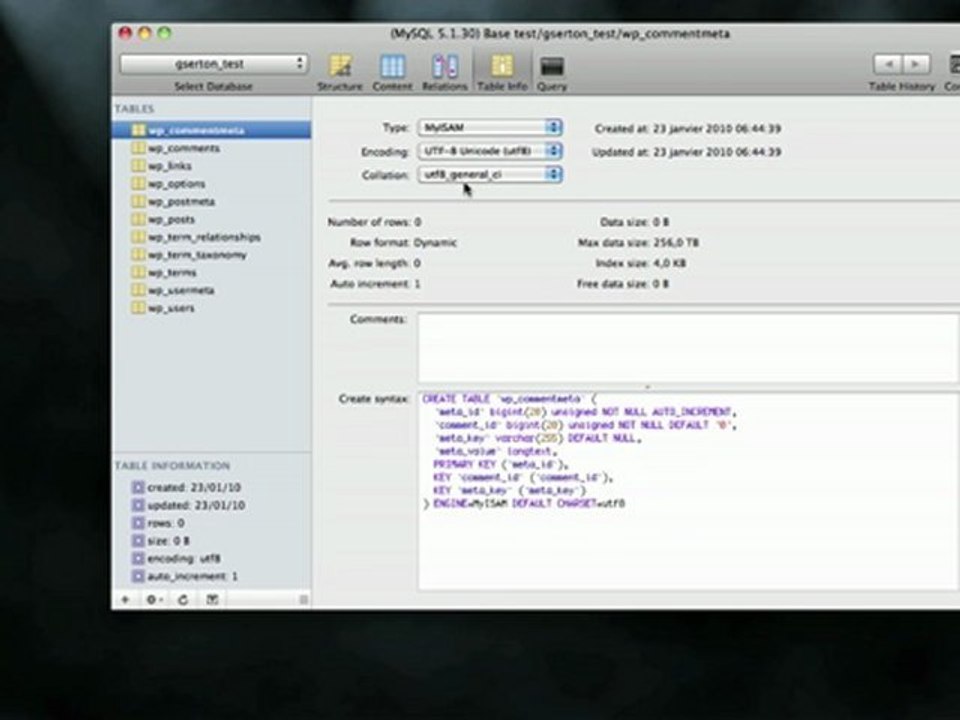Select the Table Info view
Image resolution: width=960 pixels, height=720 pixels.
tap(502, 72)
